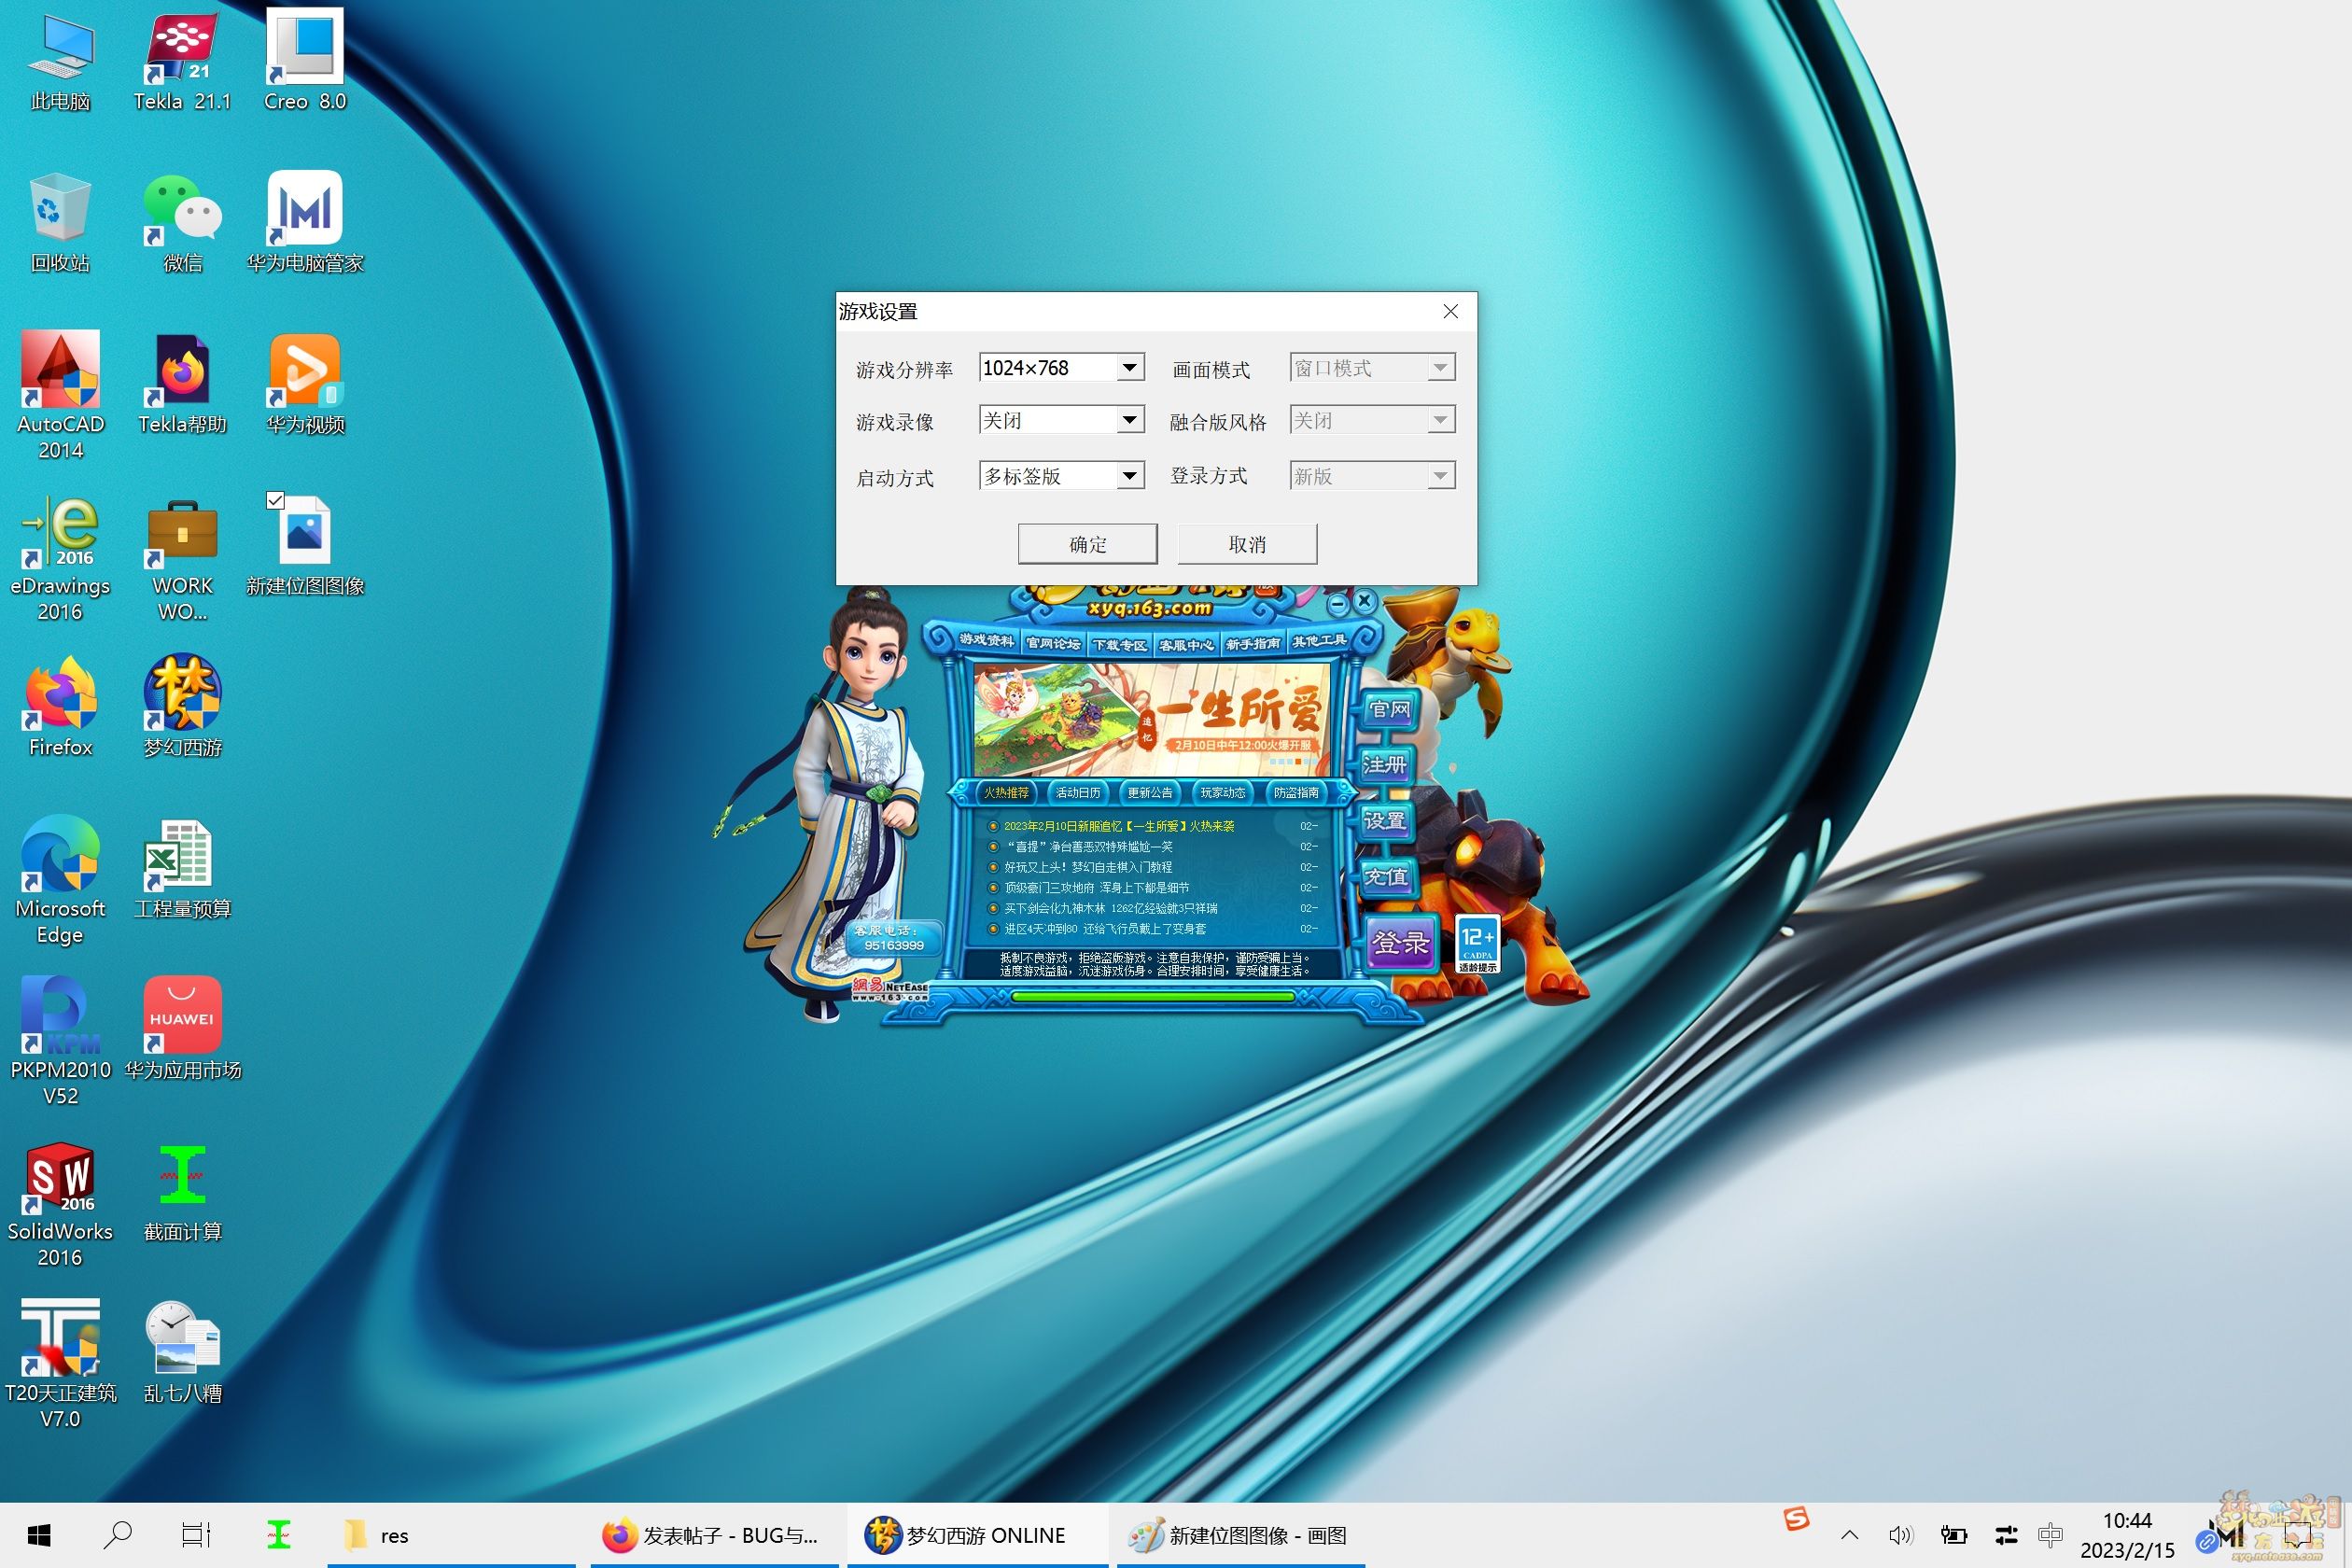Select the AutoCAD 2014 desktop shortcut
Image resolution: width=2352 pixels, height=1568 pixels.
(60, 396)
